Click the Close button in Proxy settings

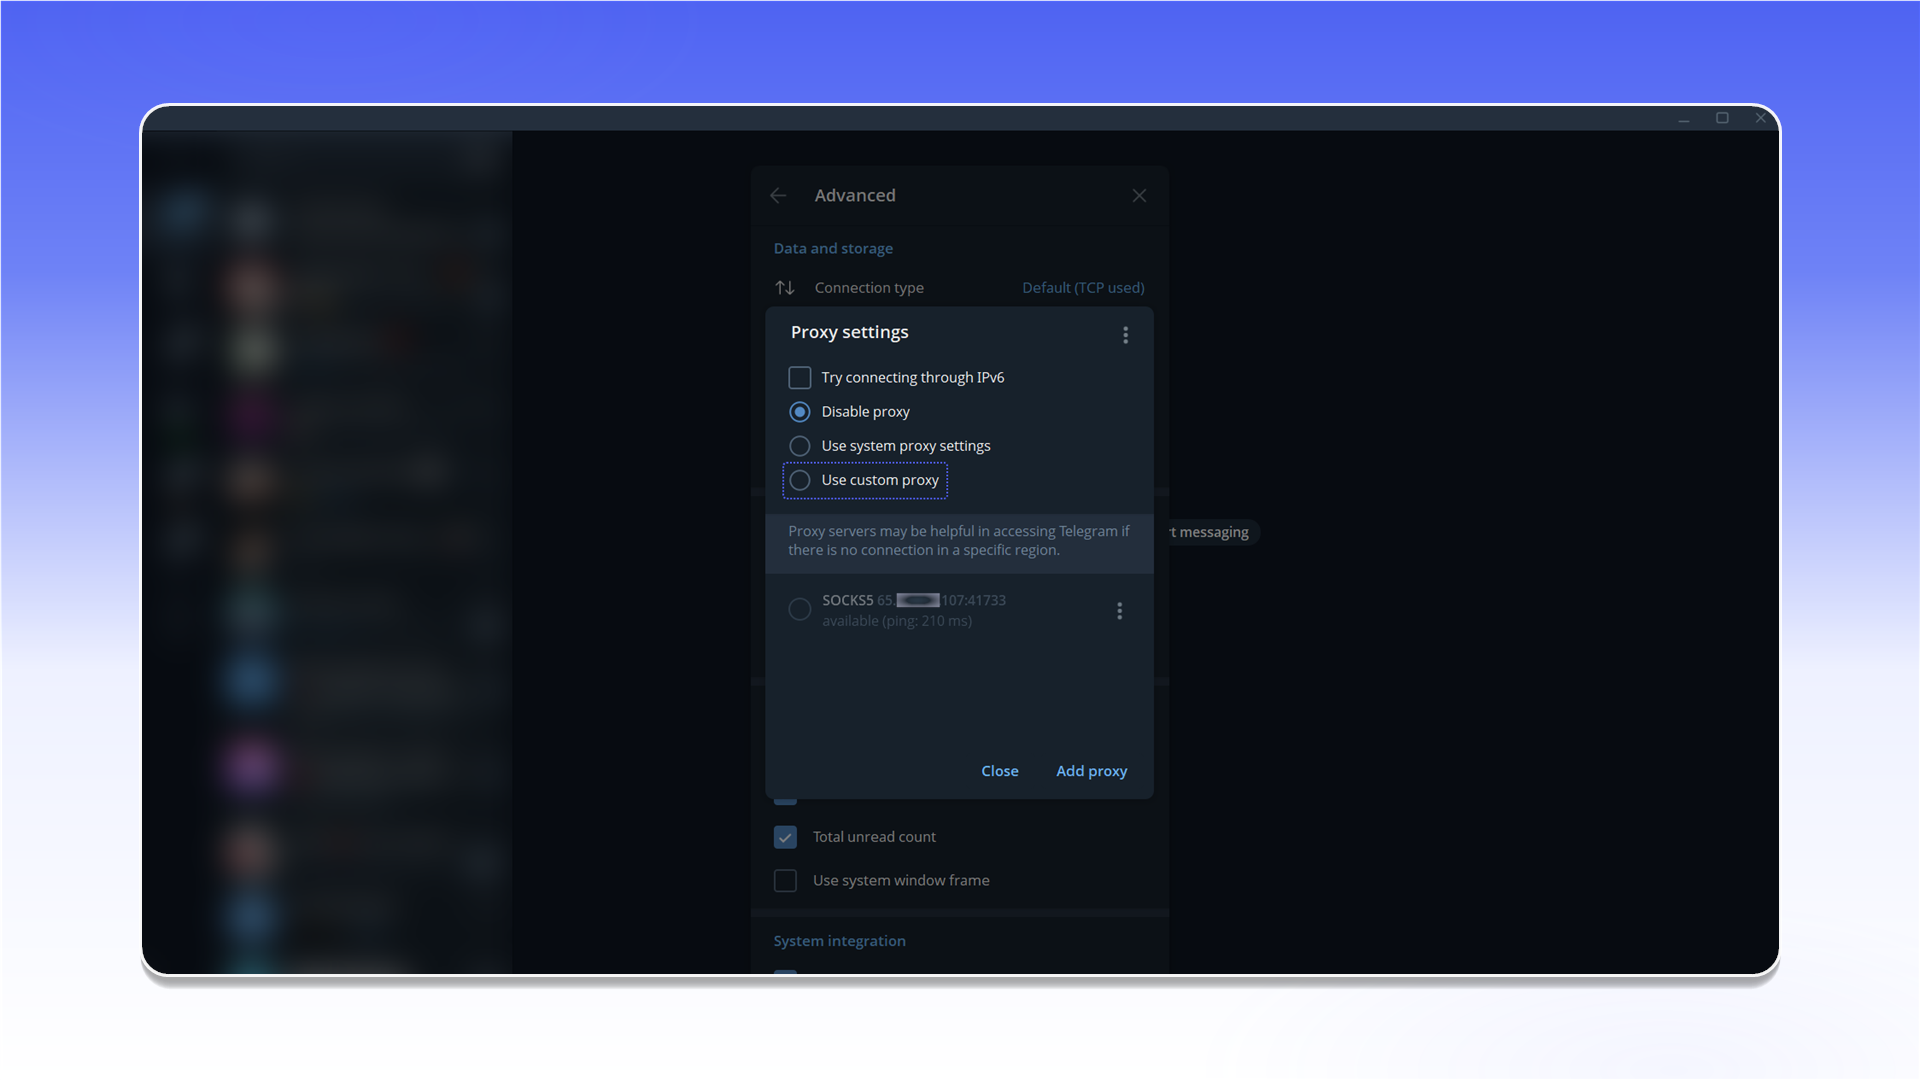(1000, 771)
